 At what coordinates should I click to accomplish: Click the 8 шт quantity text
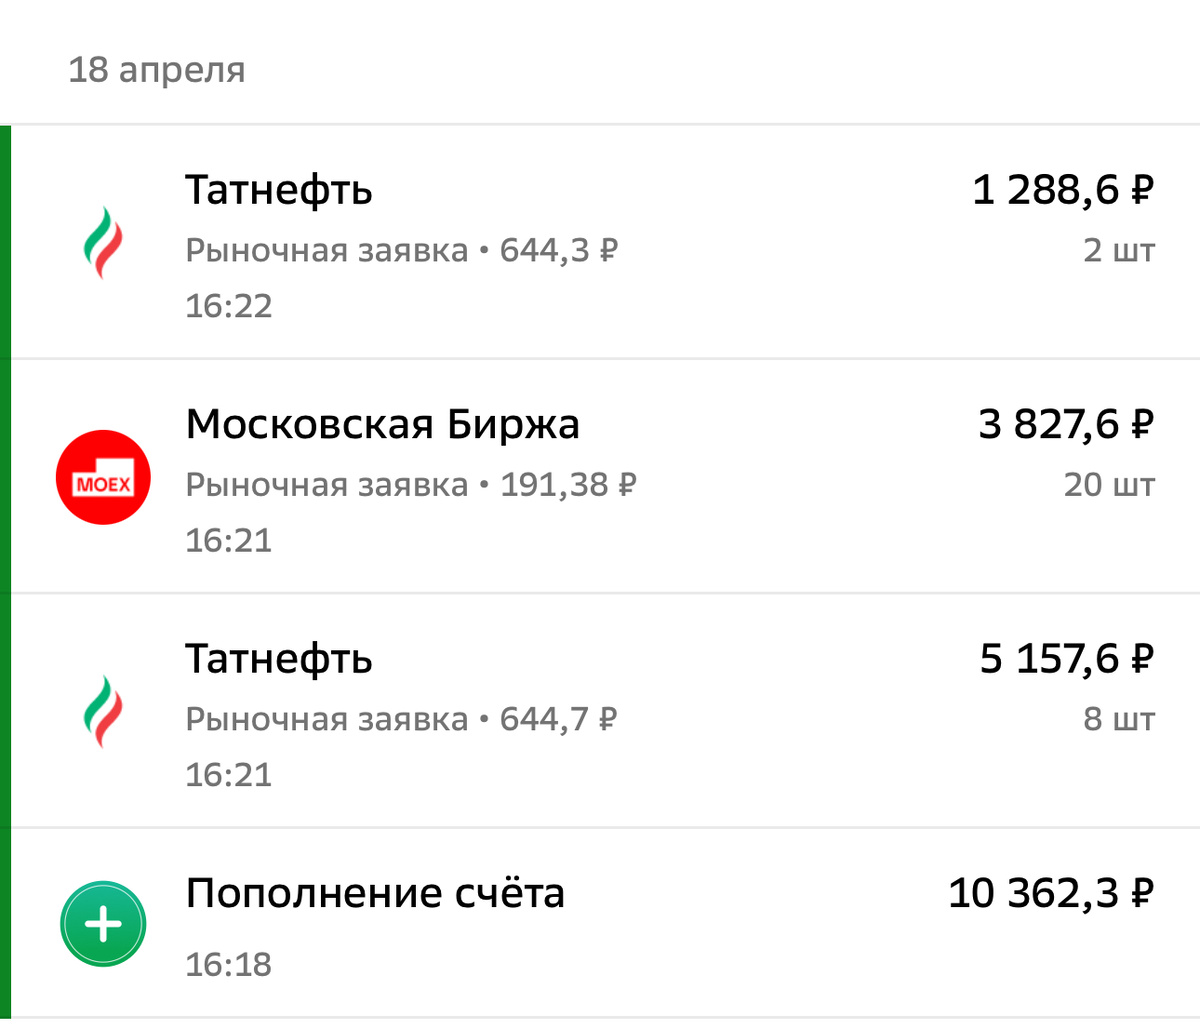[1118, 718]
